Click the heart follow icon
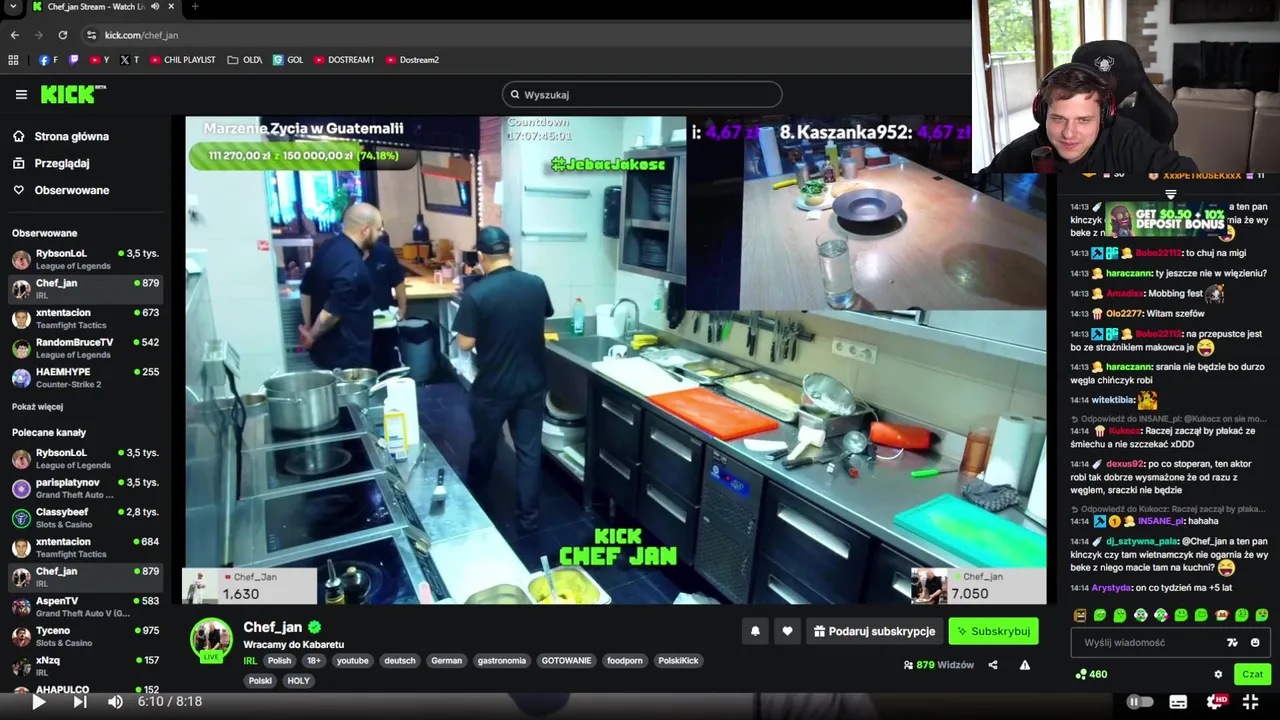 click(x=787, y=631)
